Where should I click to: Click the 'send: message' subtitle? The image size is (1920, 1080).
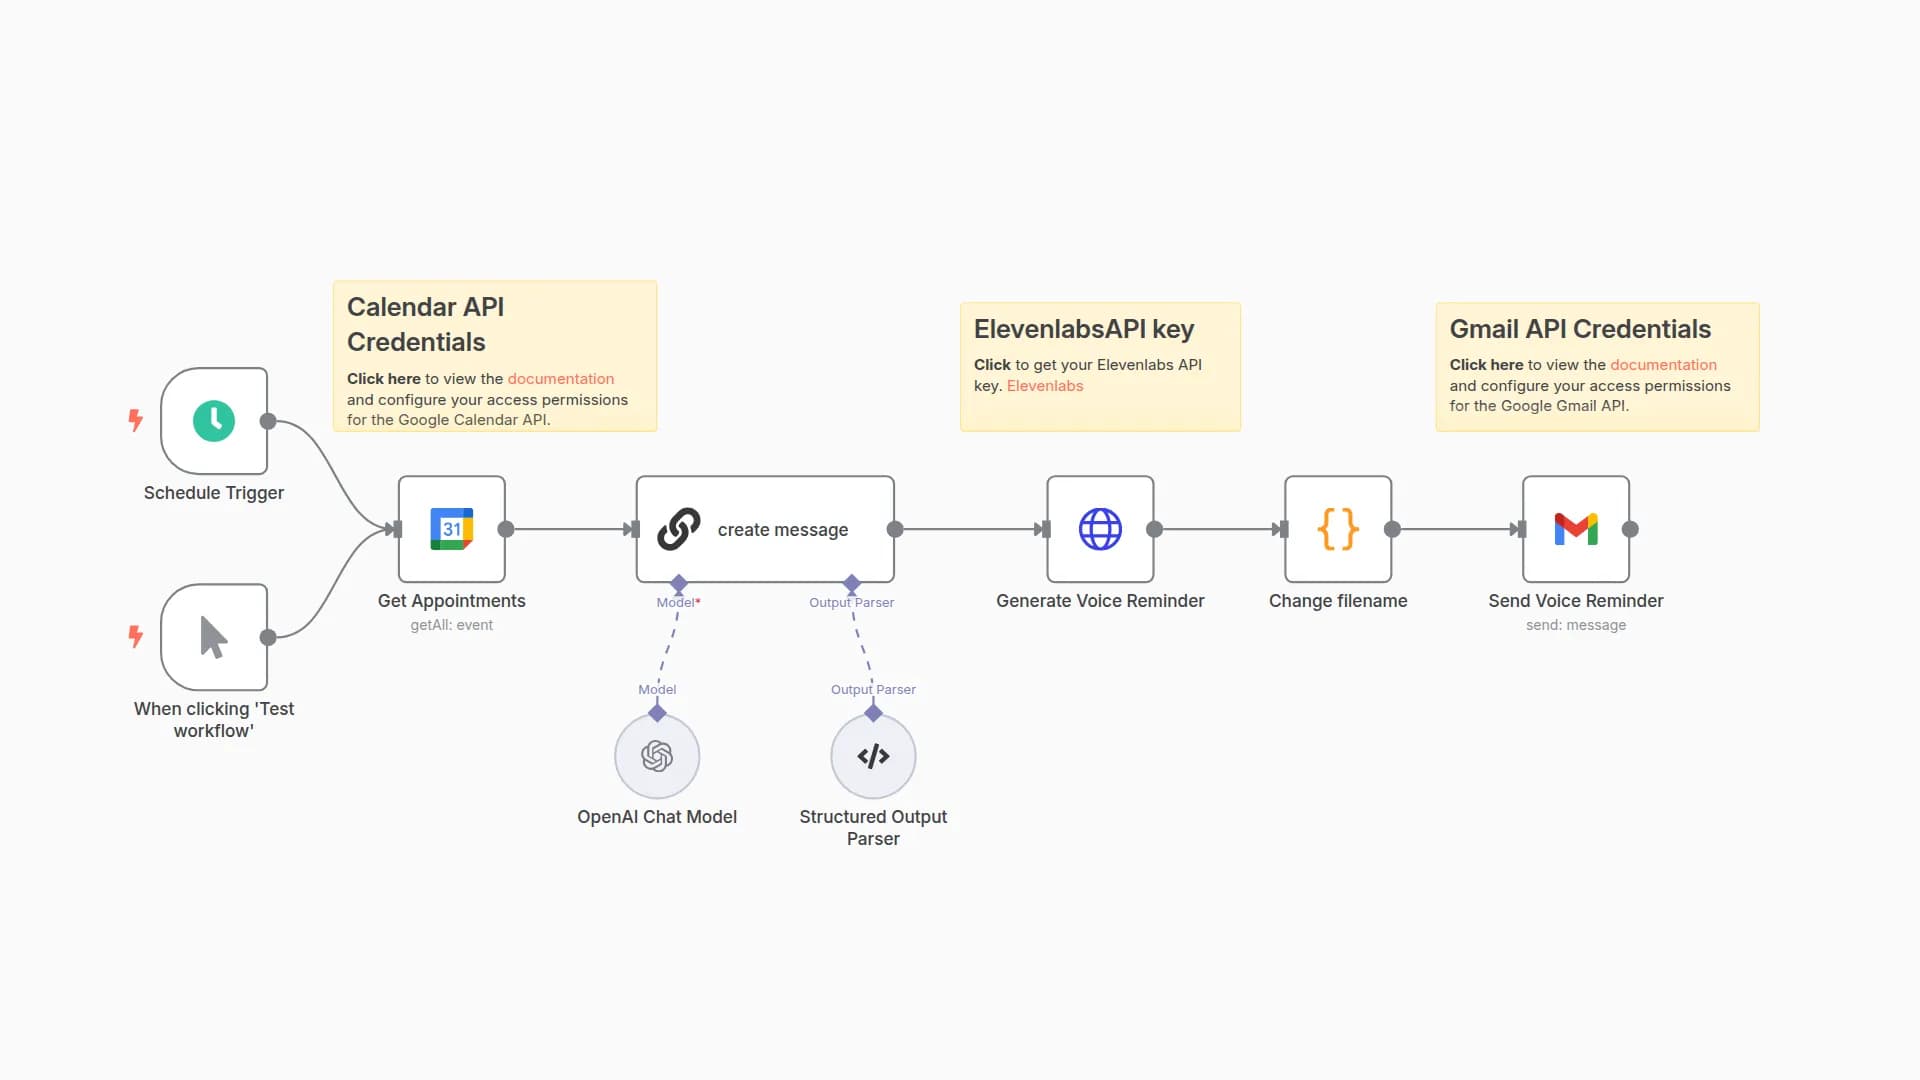(1576, 625)
